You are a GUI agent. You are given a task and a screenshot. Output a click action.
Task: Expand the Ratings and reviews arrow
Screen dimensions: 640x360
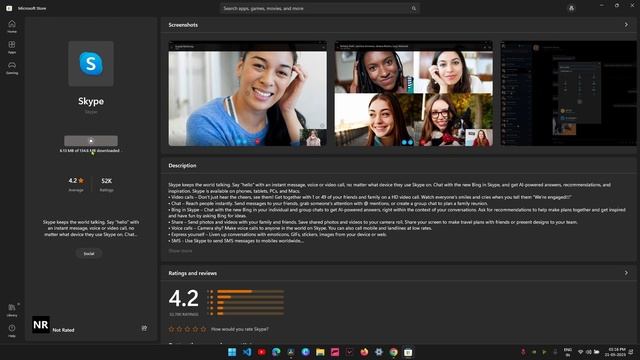(626, 273)
